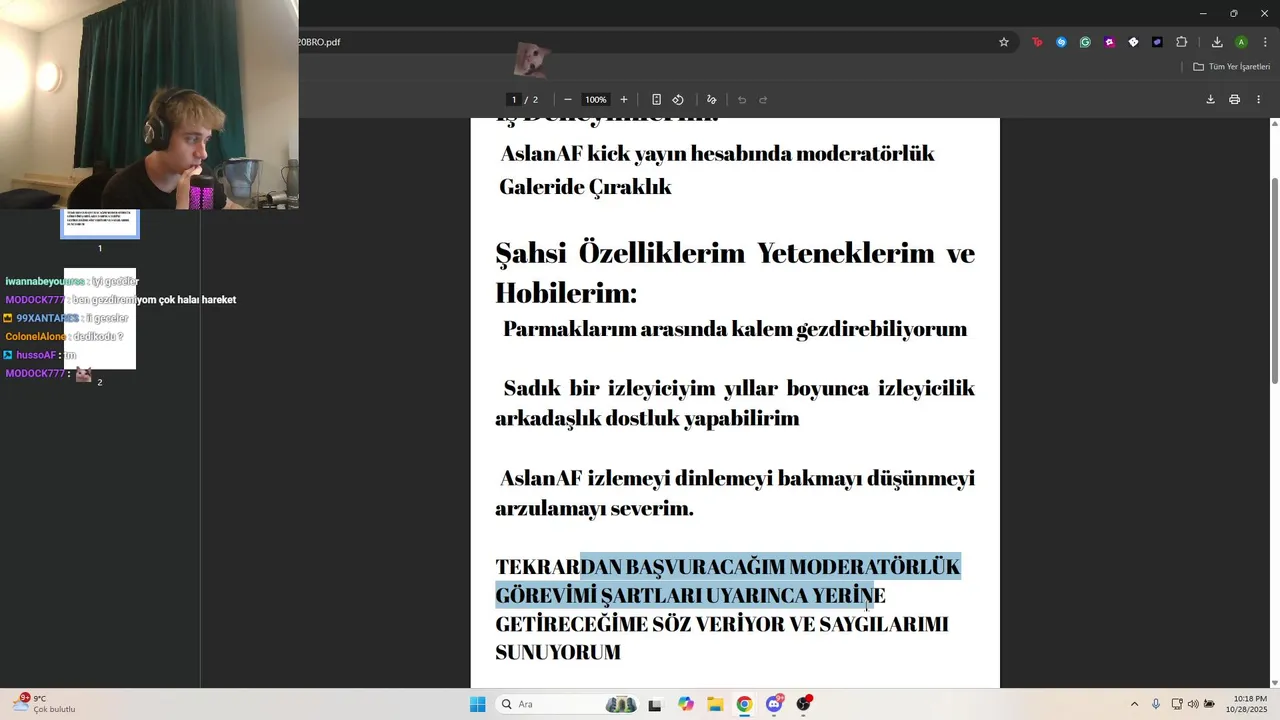The height and width of the screenshot is (720, 1280).
Task: Open the Chrome Extensions puzzle menu
Action: click(x=1182, y=42)
